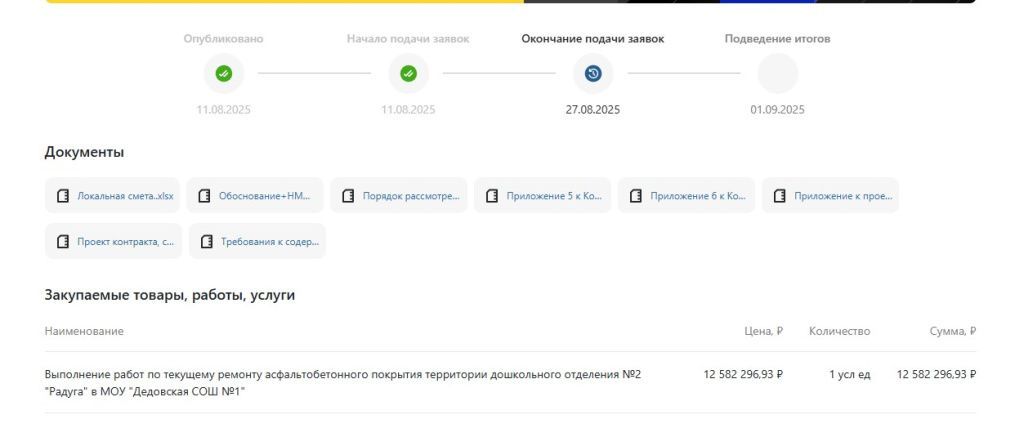Open the Приложение 5 к Ко... attachment
The image size is (1024, 428).
[x=553, y=196]
